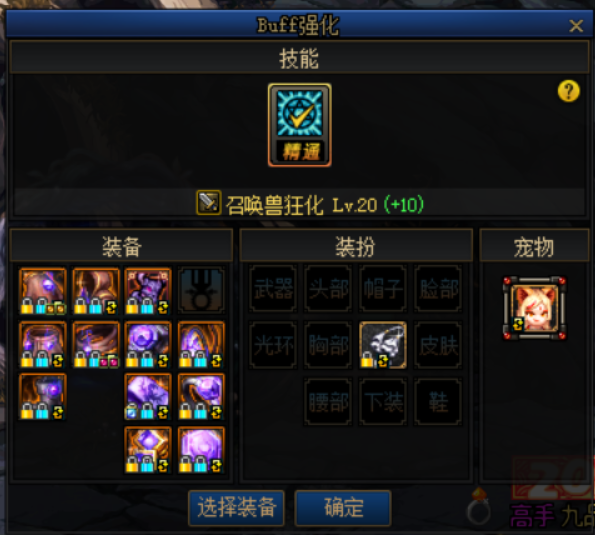Click the empty 武器 avatar slot
The width and height of the screenshot is (595, 535).
(x=273, y=288)
